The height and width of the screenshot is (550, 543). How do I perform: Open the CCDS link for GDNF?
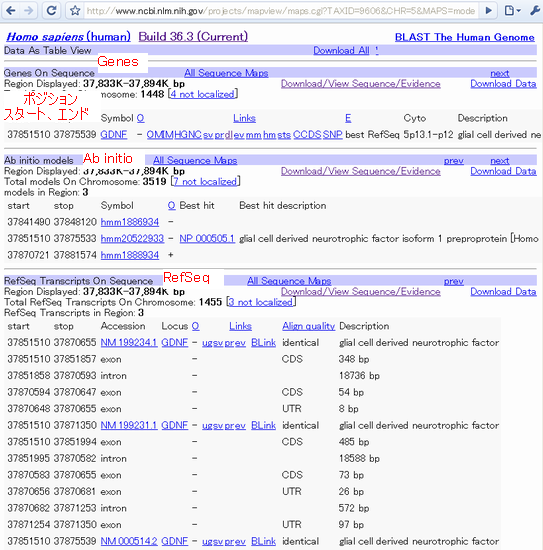click(x=307, y=135)
